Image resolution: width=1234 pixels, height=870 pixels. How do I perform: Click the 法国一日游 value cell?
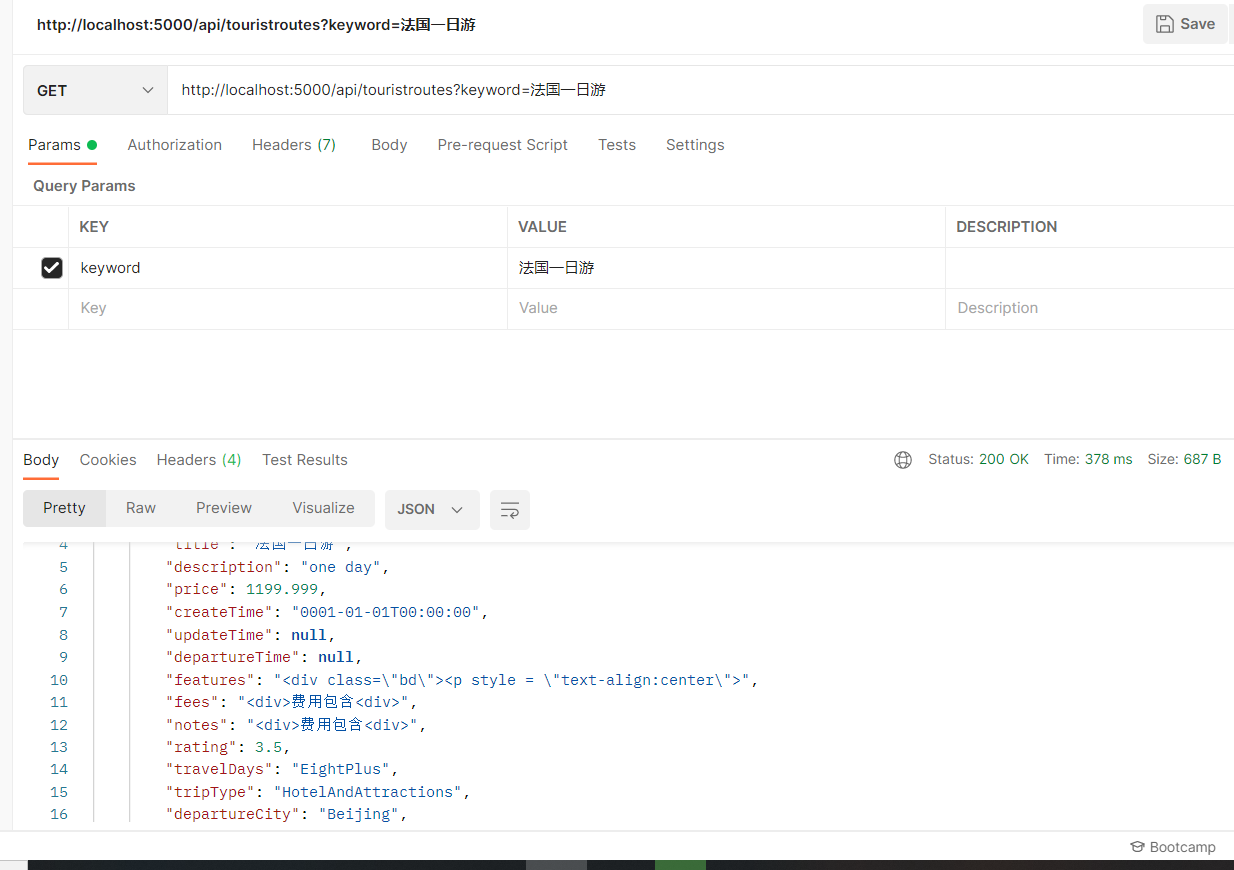726,268
